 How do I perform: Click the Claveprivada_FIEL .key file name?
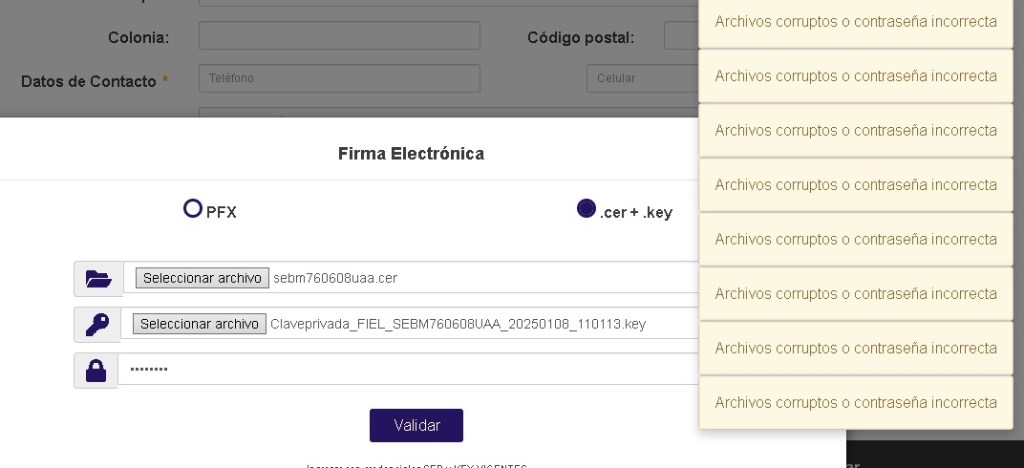pyautogui.click(x=458, y=324)
